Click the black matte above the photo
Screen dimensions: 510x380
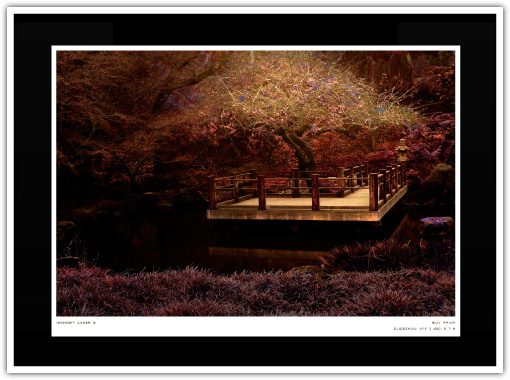coord(255,29)
